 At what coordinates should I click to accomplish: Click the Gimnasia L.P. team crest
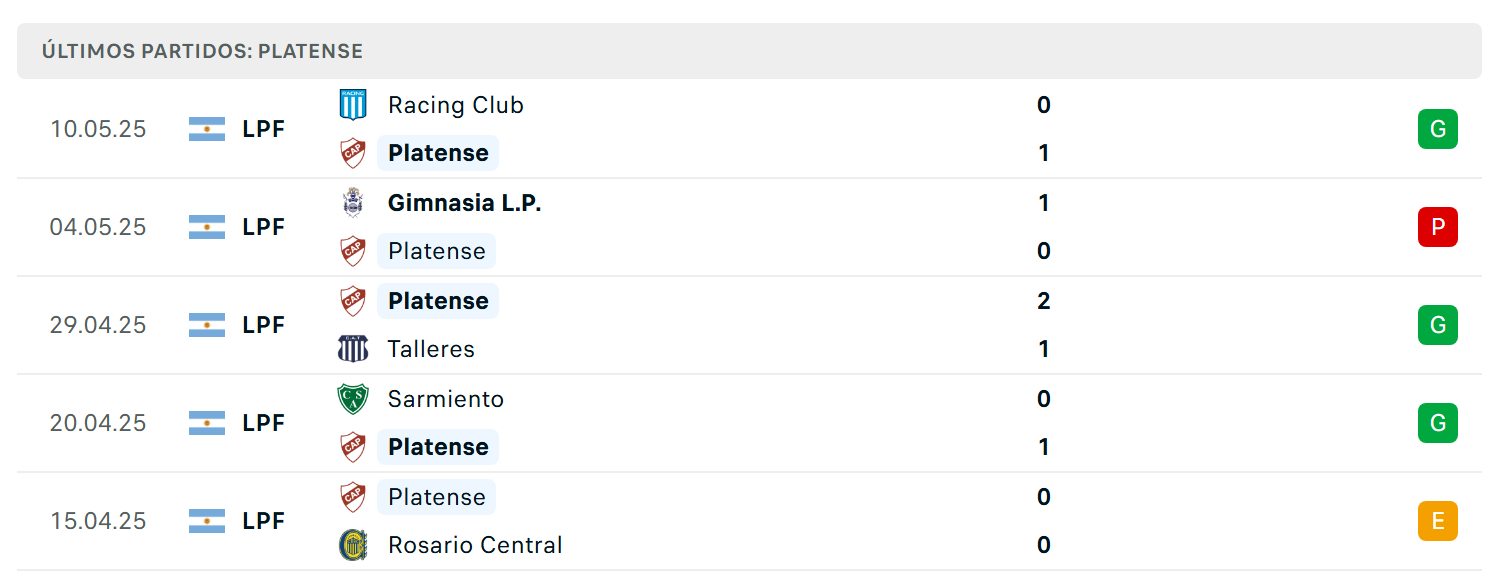point(353,203)
